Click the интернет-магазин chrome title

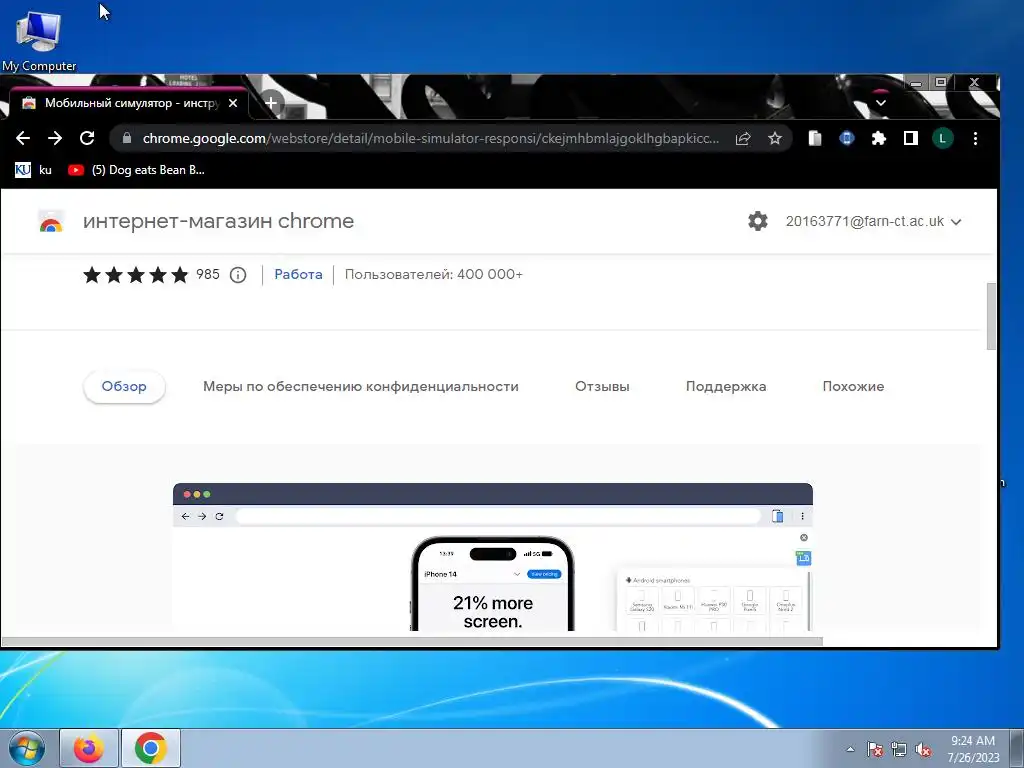[x=218, y=221]
